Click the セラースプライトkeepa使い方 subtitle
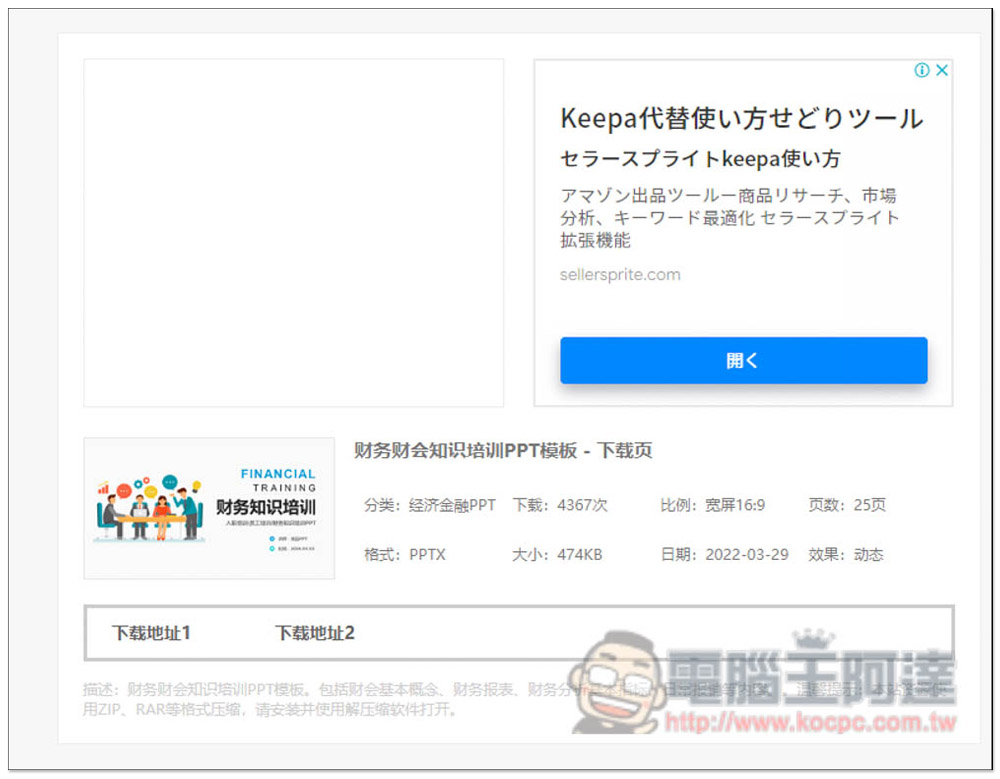The width and height of the screenshot is (1000, 779). [700, 158]
